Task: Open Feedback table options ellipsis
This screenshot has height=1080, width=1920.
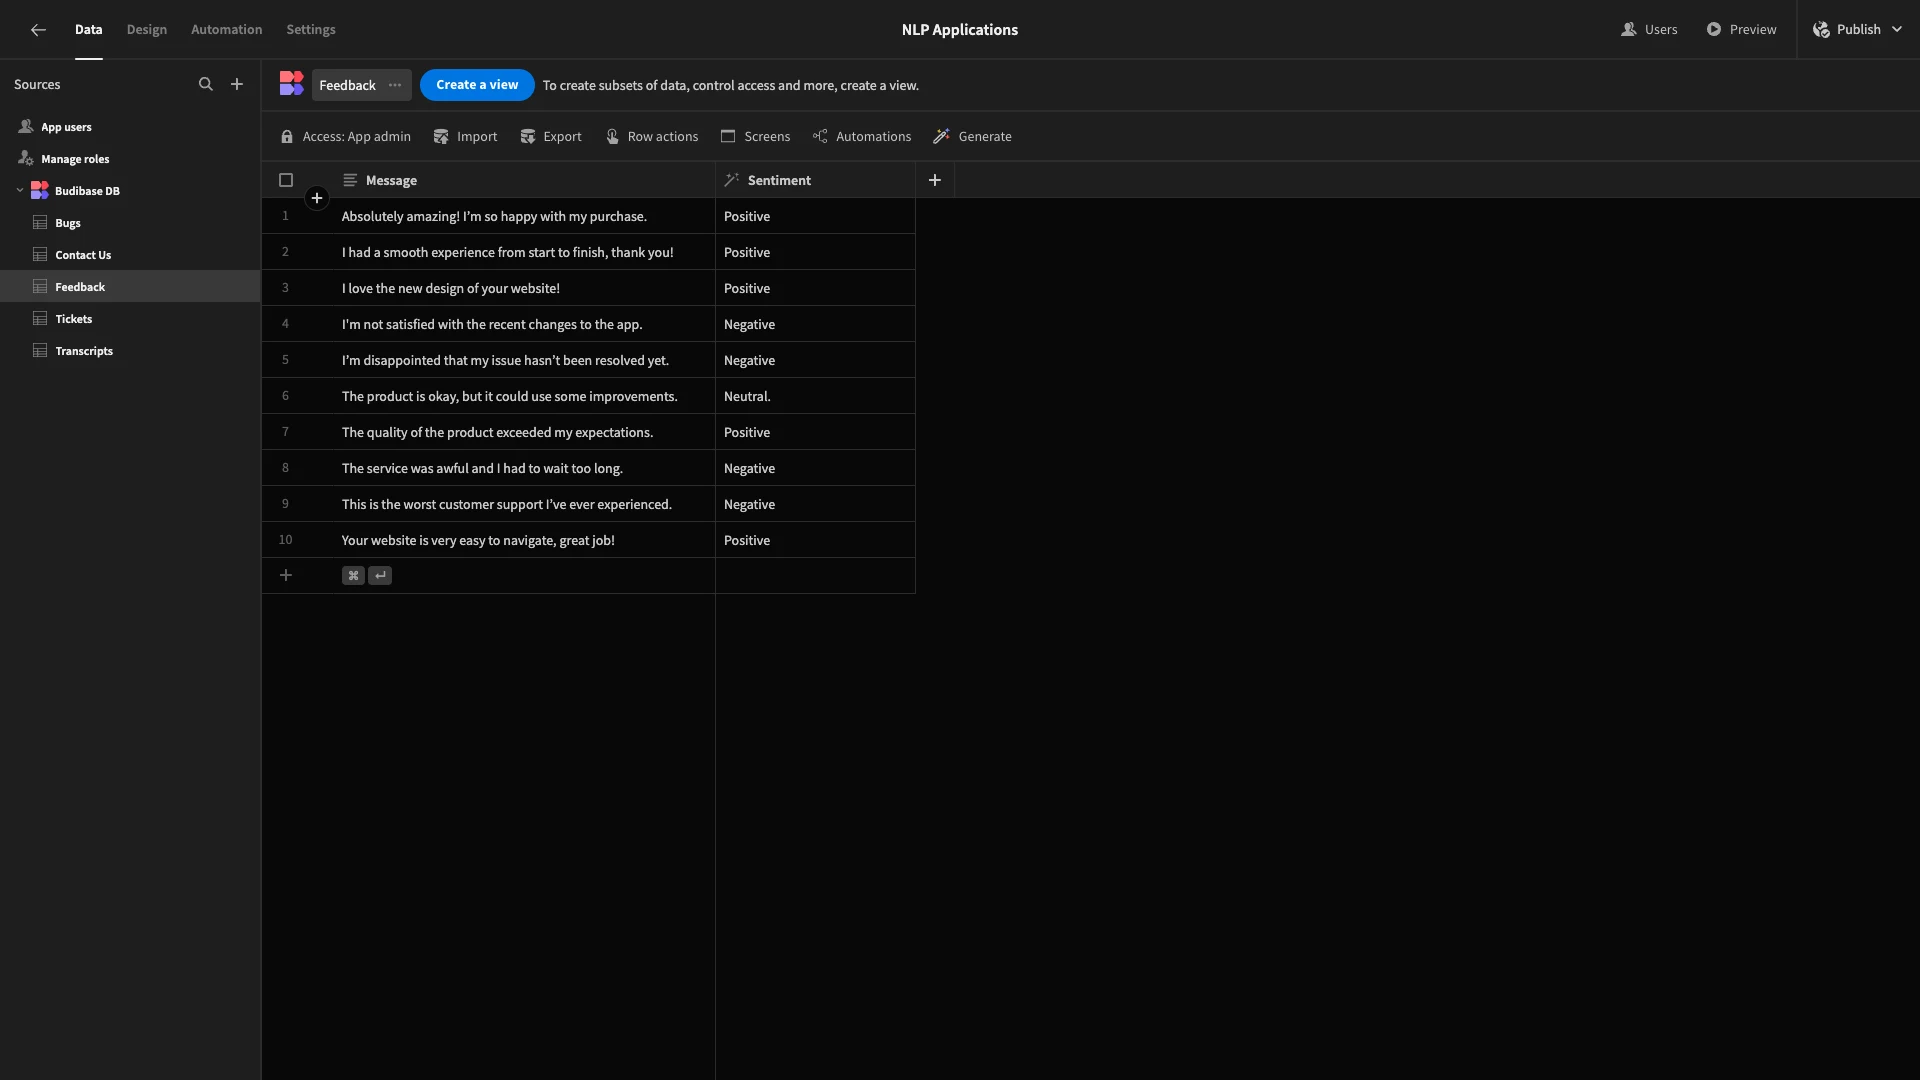Action: pyautogui.click(x=395, y=85)
